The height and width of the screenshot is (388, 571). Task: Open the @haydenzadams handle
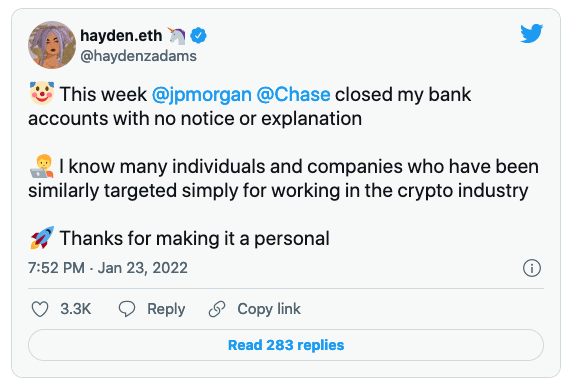click(138, 56)
